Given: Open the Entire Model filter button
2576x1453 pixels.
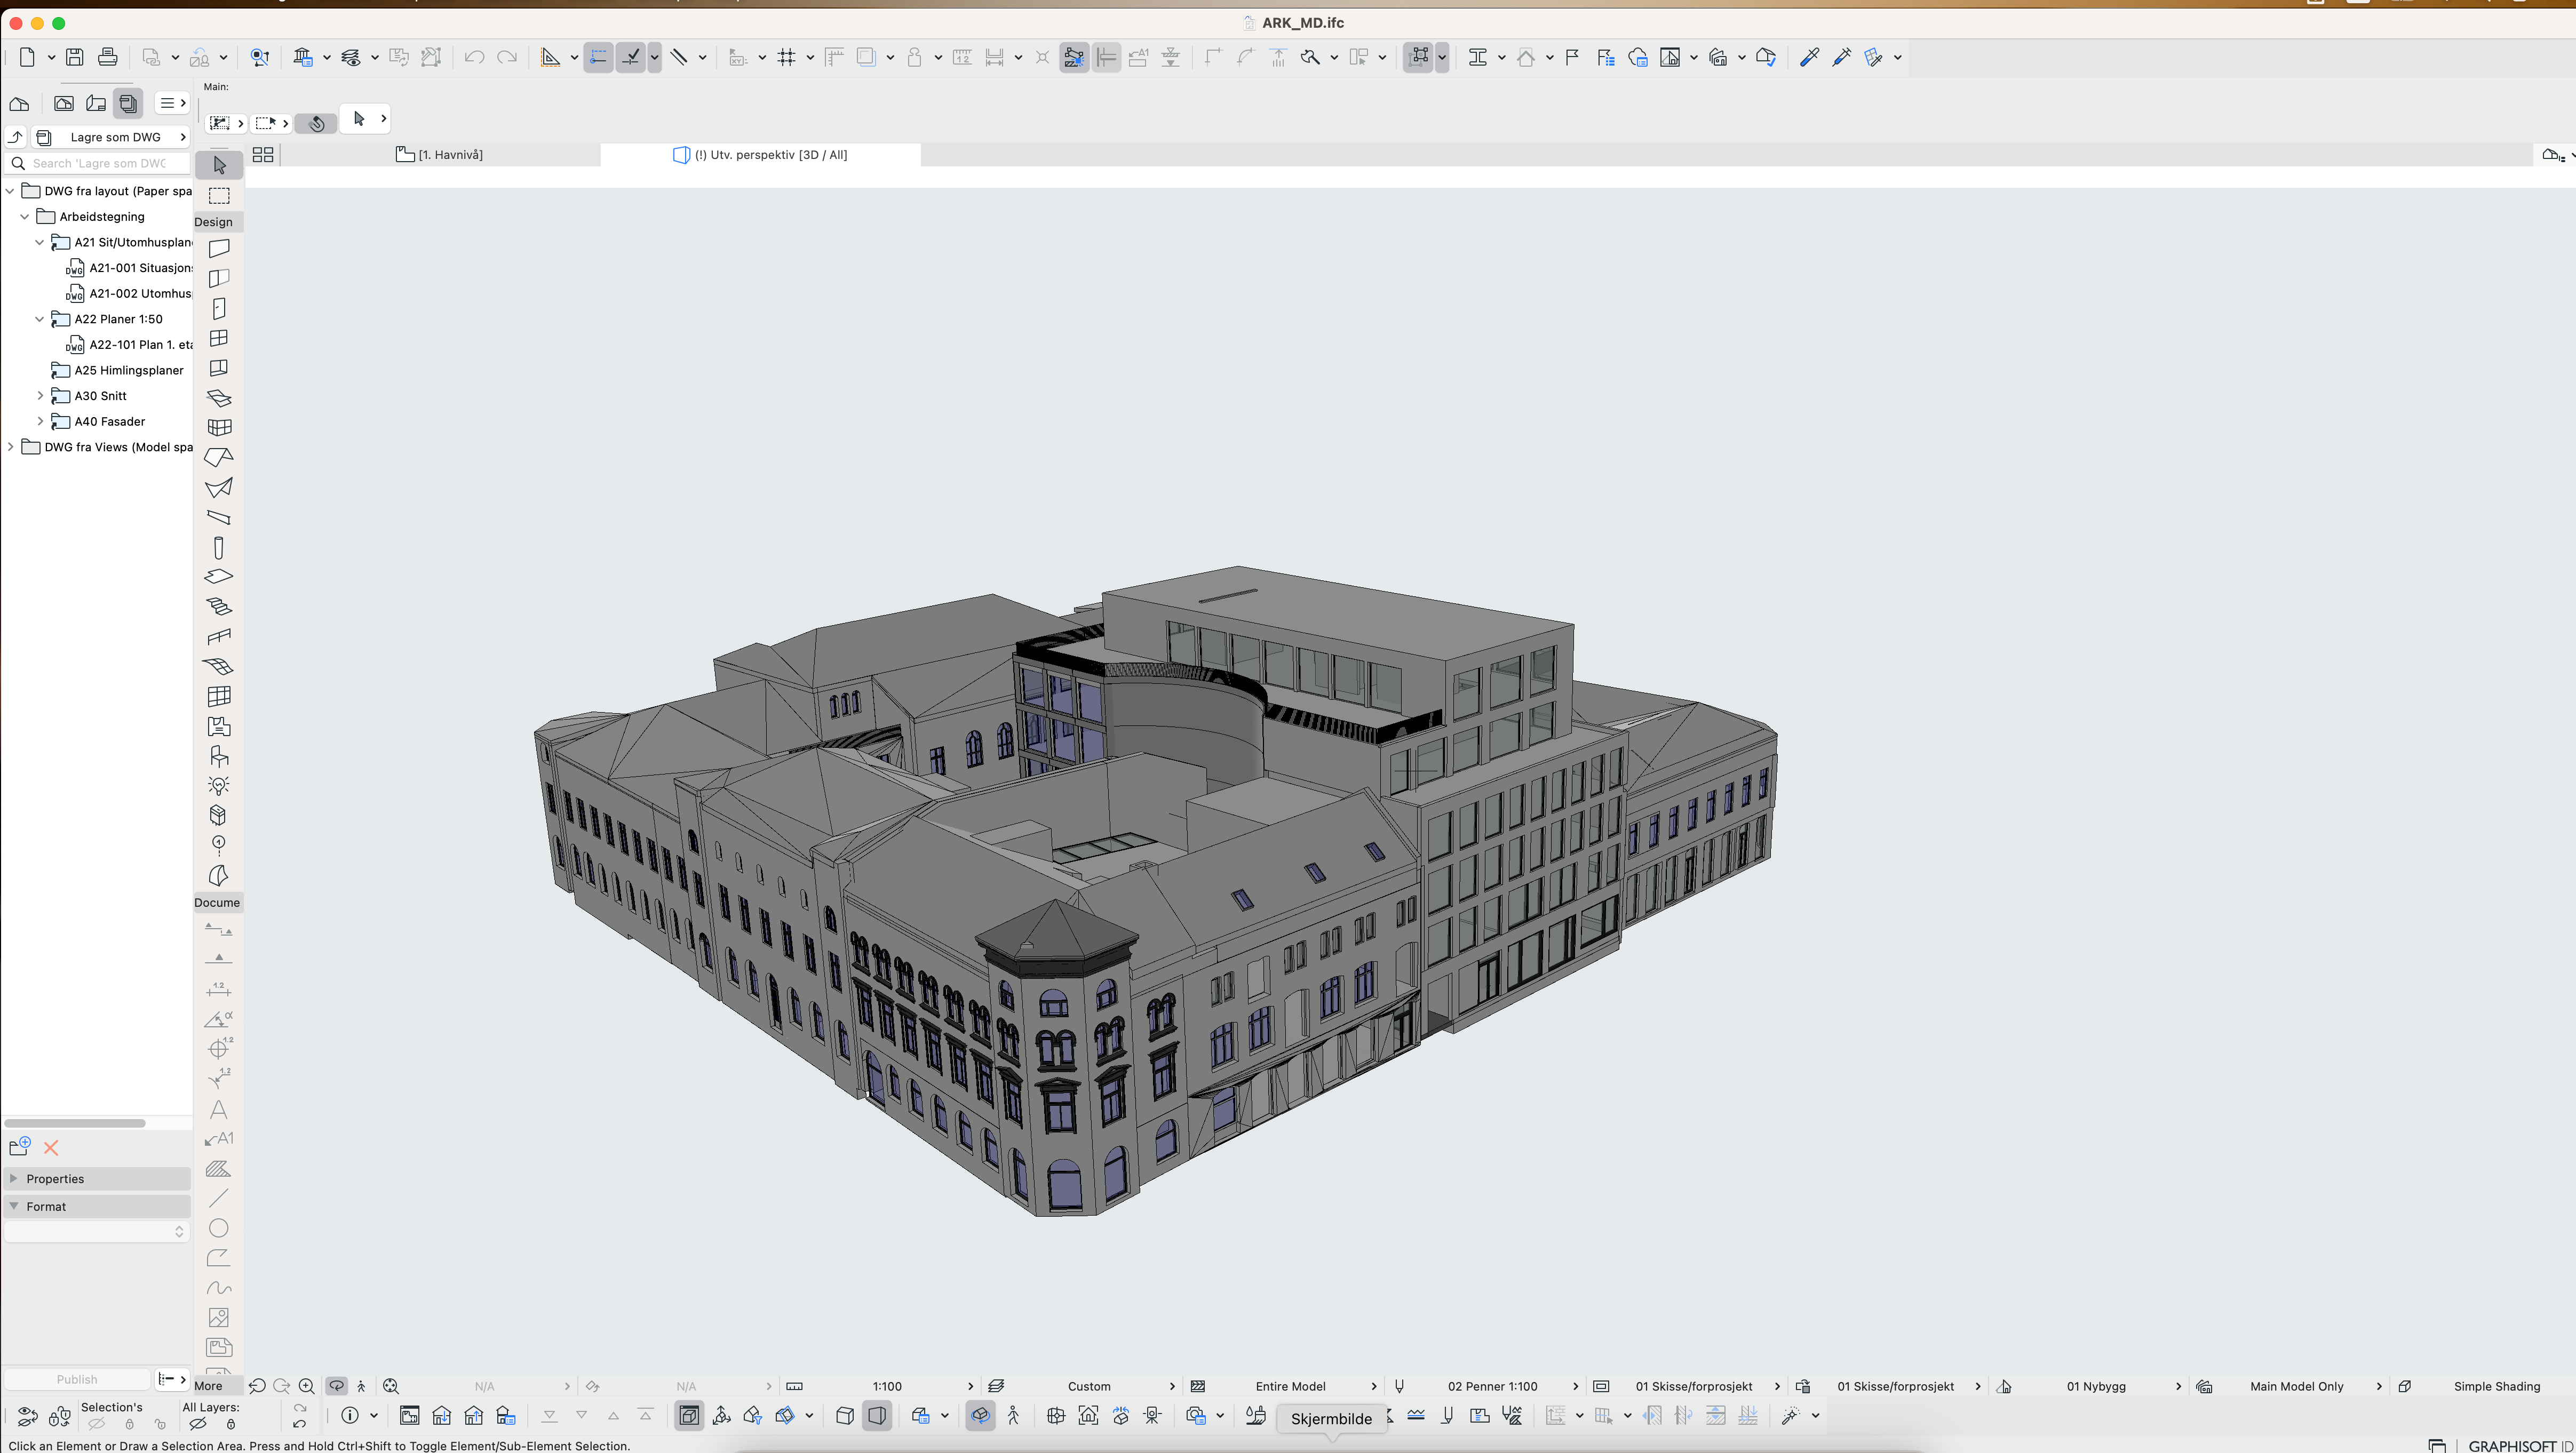Looking at the screenshot, I should 1289,1386.
